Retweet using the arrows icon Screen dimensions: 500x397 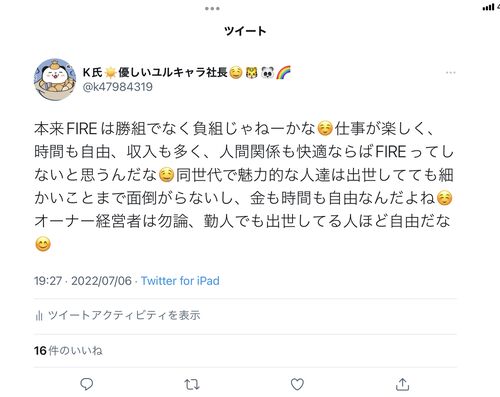point(192,384)
